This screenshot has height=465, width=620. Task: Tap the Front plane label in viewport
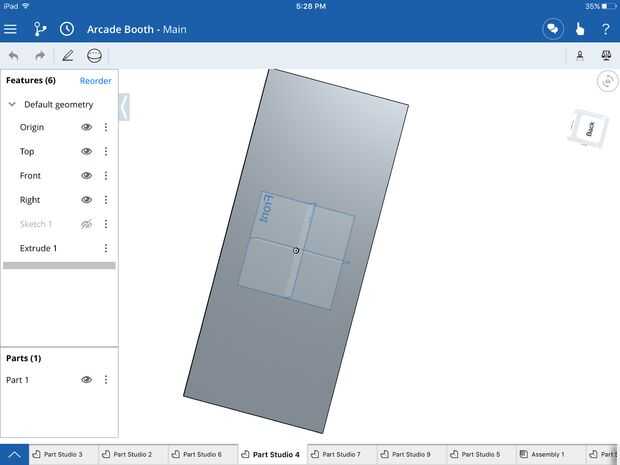265,208
